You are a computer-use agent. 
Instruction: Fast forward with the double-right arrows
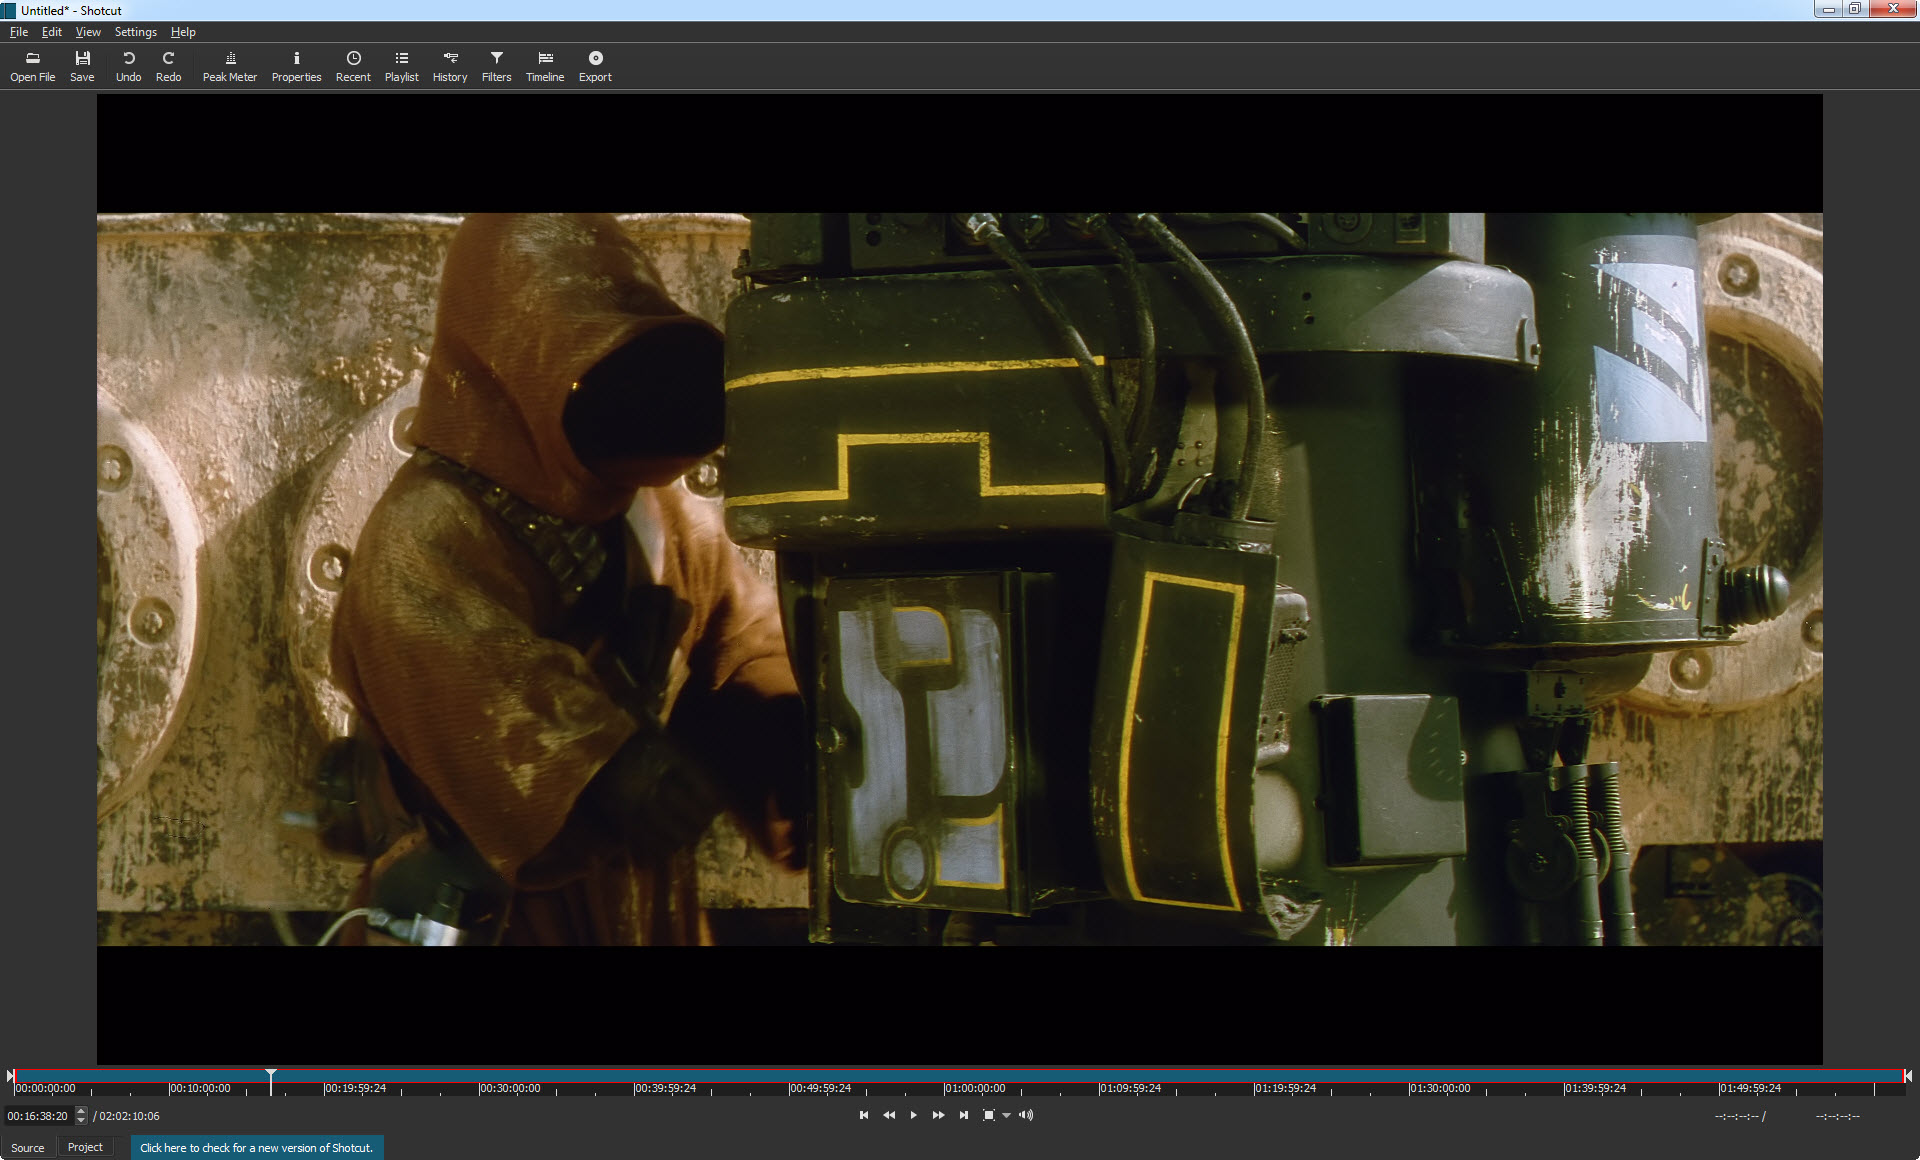[x=938, y=1115]
